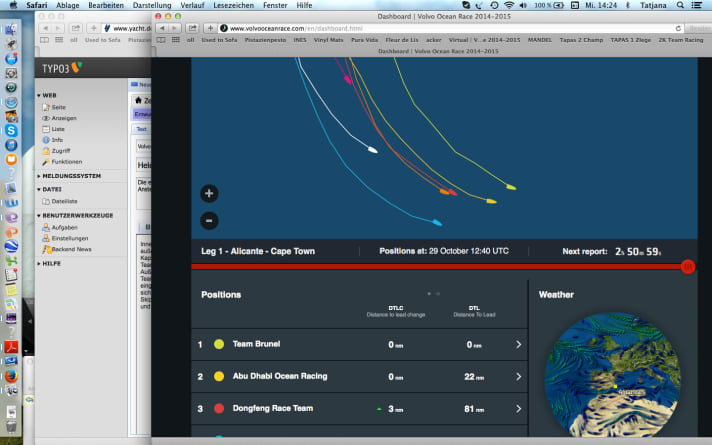Viewport: 712px width, 445px height.
Task: Click the back button in yacht.de window
Action: [45, 28]
